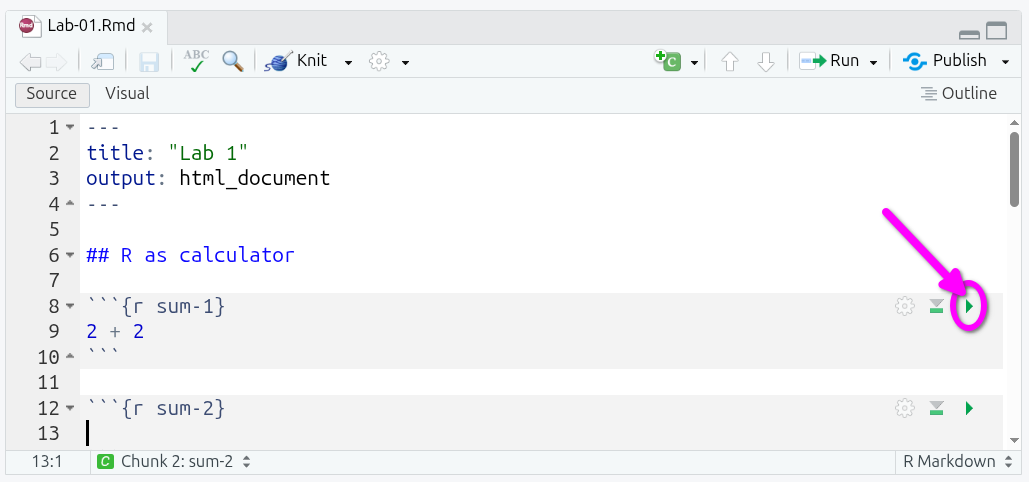Run the sum-2 chunk with the play icon
This screenshot has width=1029, height=482.
[968, 408]
